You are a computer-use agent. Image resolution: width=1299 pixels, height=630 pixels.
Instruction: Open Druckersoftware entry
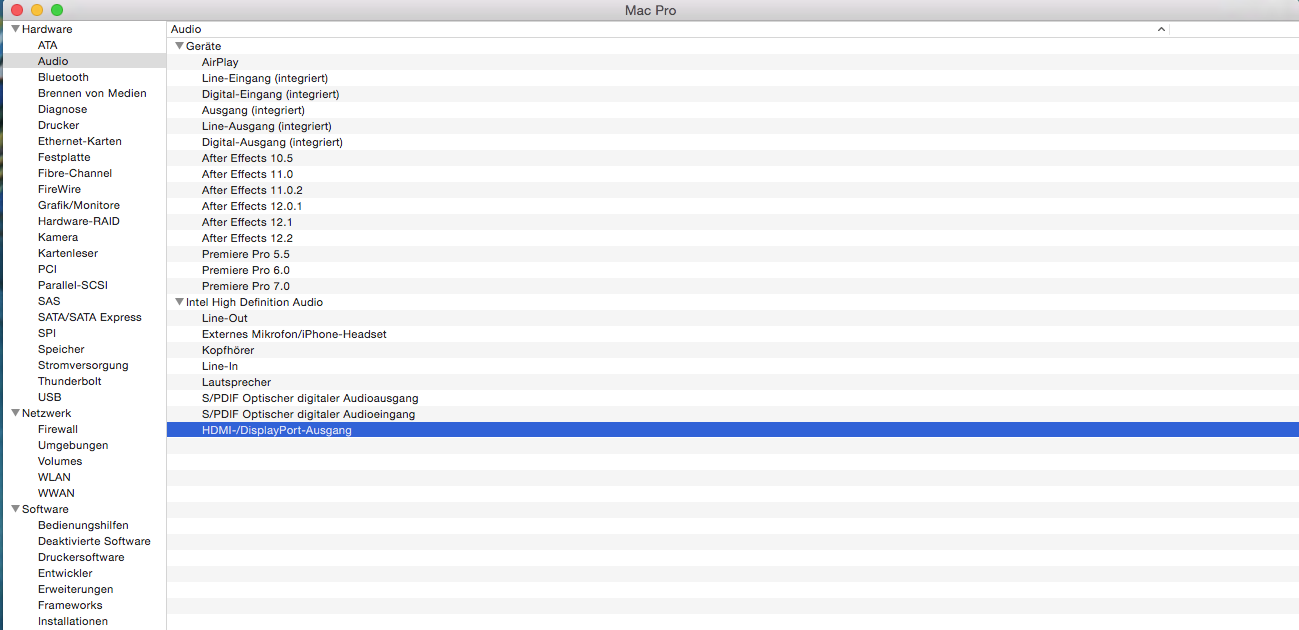81,557
